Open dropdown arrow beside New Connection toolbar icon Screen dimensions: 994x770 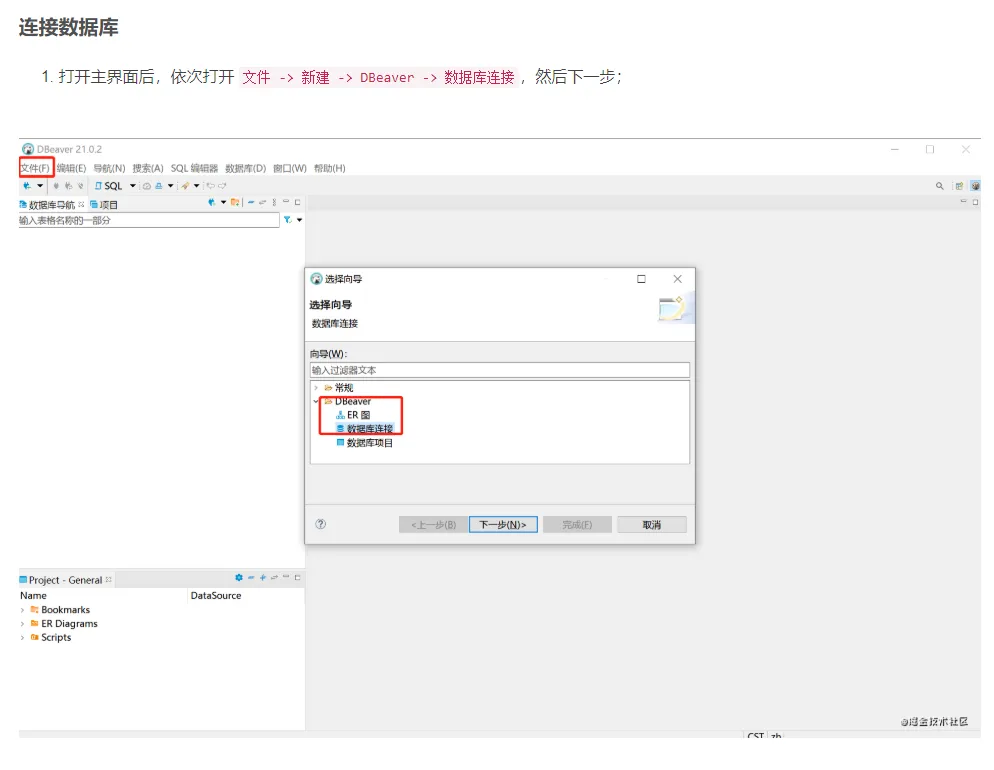(x=40, y=186)
